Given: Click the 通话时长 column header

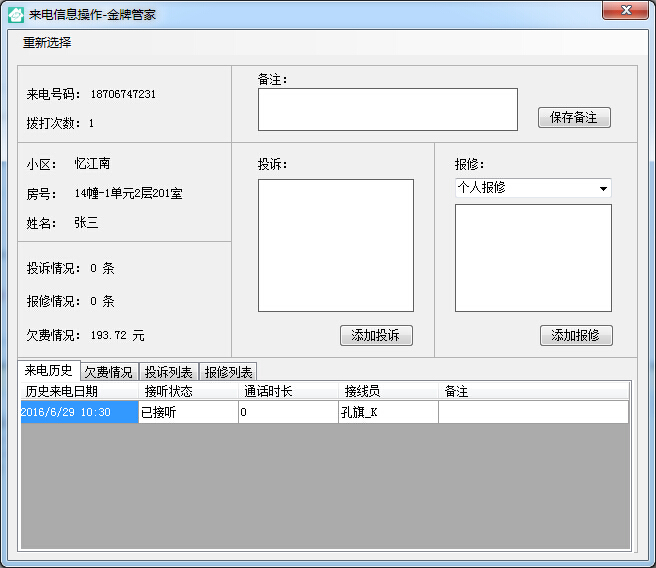Looking at the screenshot, I should pos(288,391).
